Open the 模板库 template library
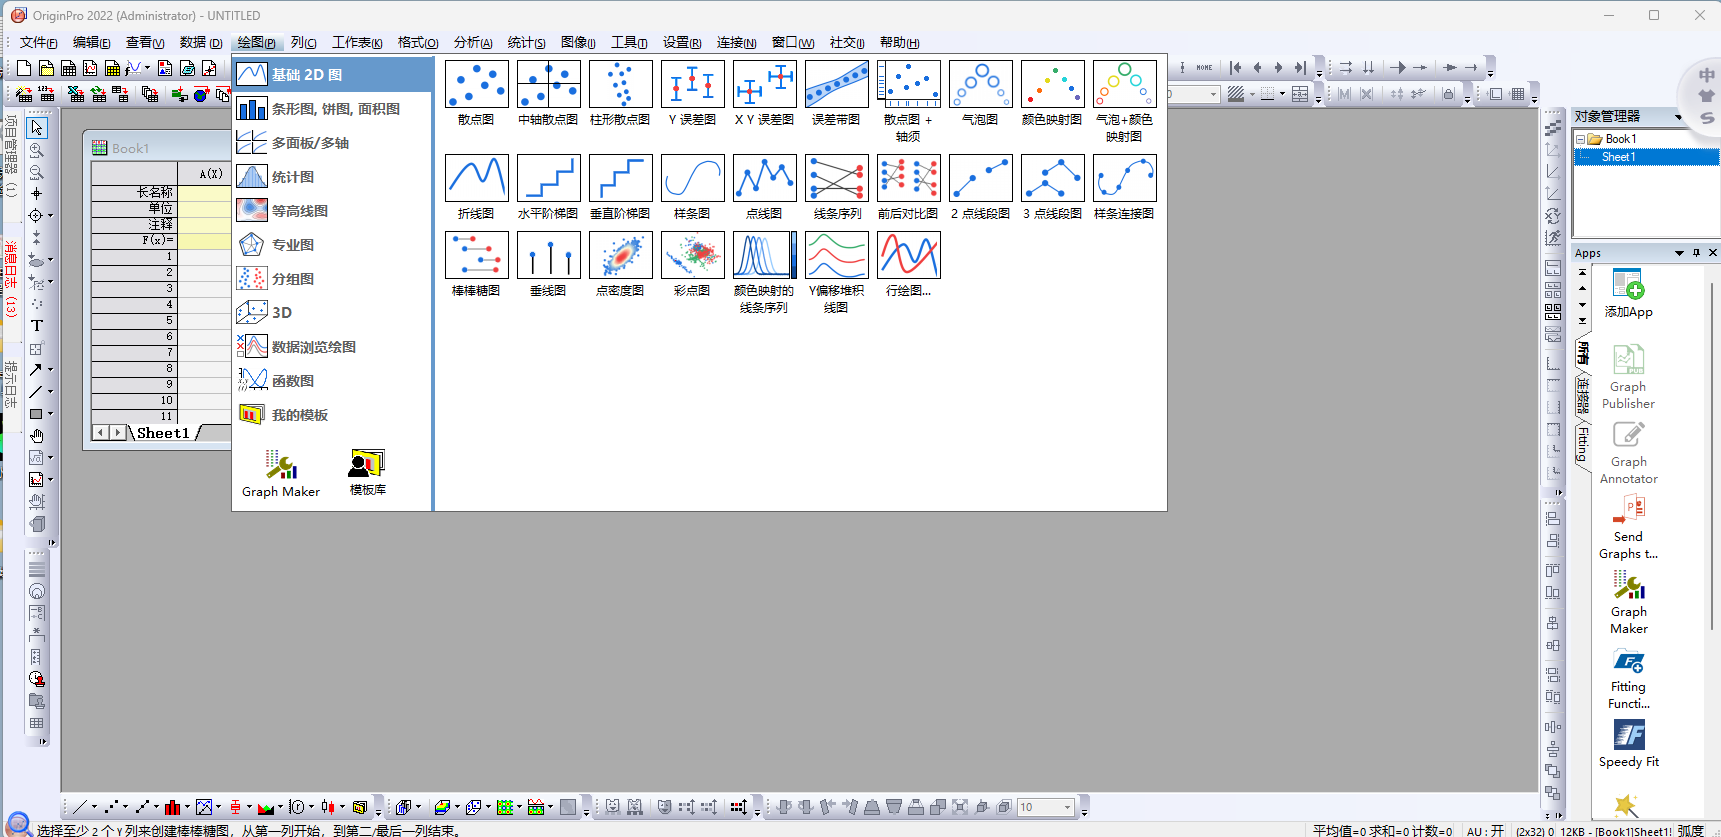 point(367,472)
